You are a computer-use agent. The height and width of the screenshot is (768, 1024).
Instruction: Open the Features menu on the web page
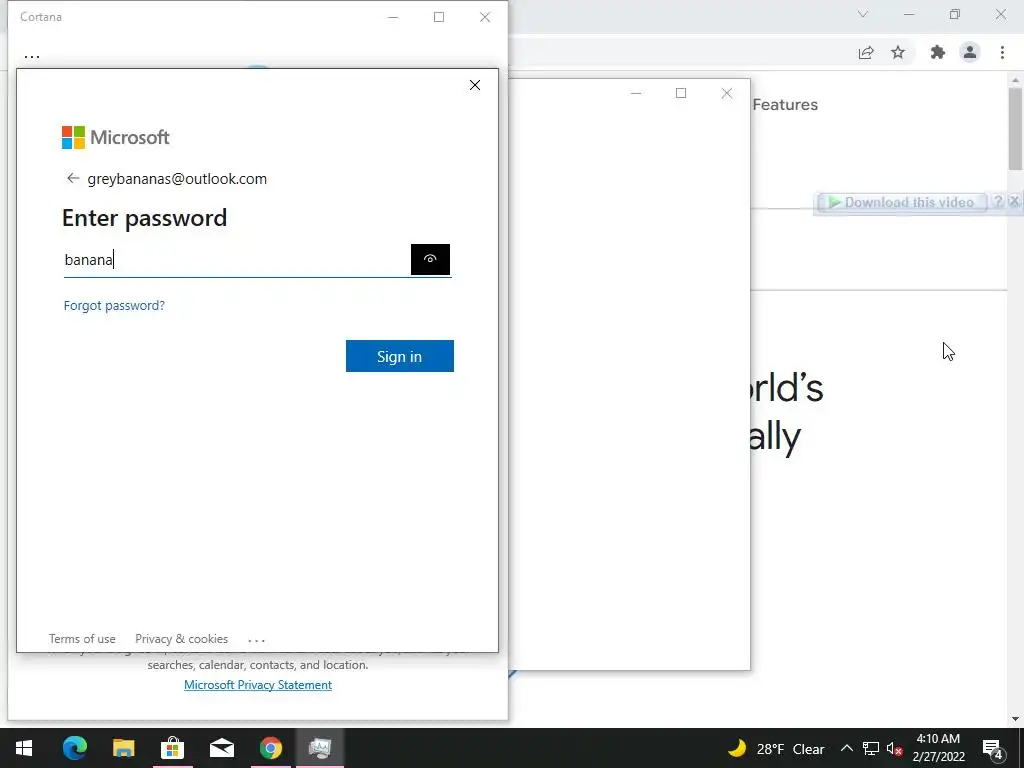(785, 104)
